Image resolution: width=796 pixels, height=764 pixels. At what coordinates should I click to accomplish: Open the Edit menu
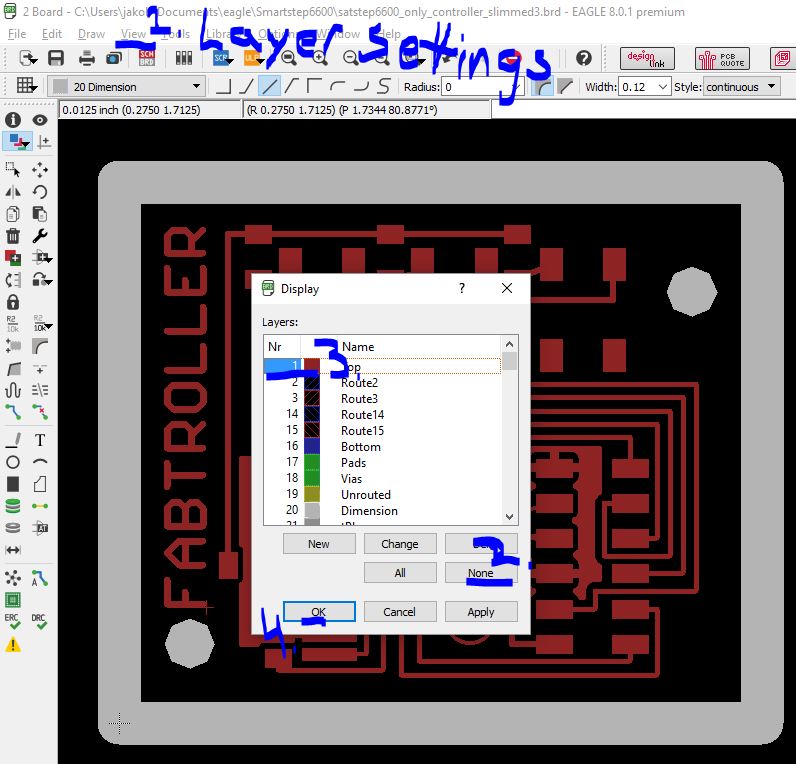52,34
